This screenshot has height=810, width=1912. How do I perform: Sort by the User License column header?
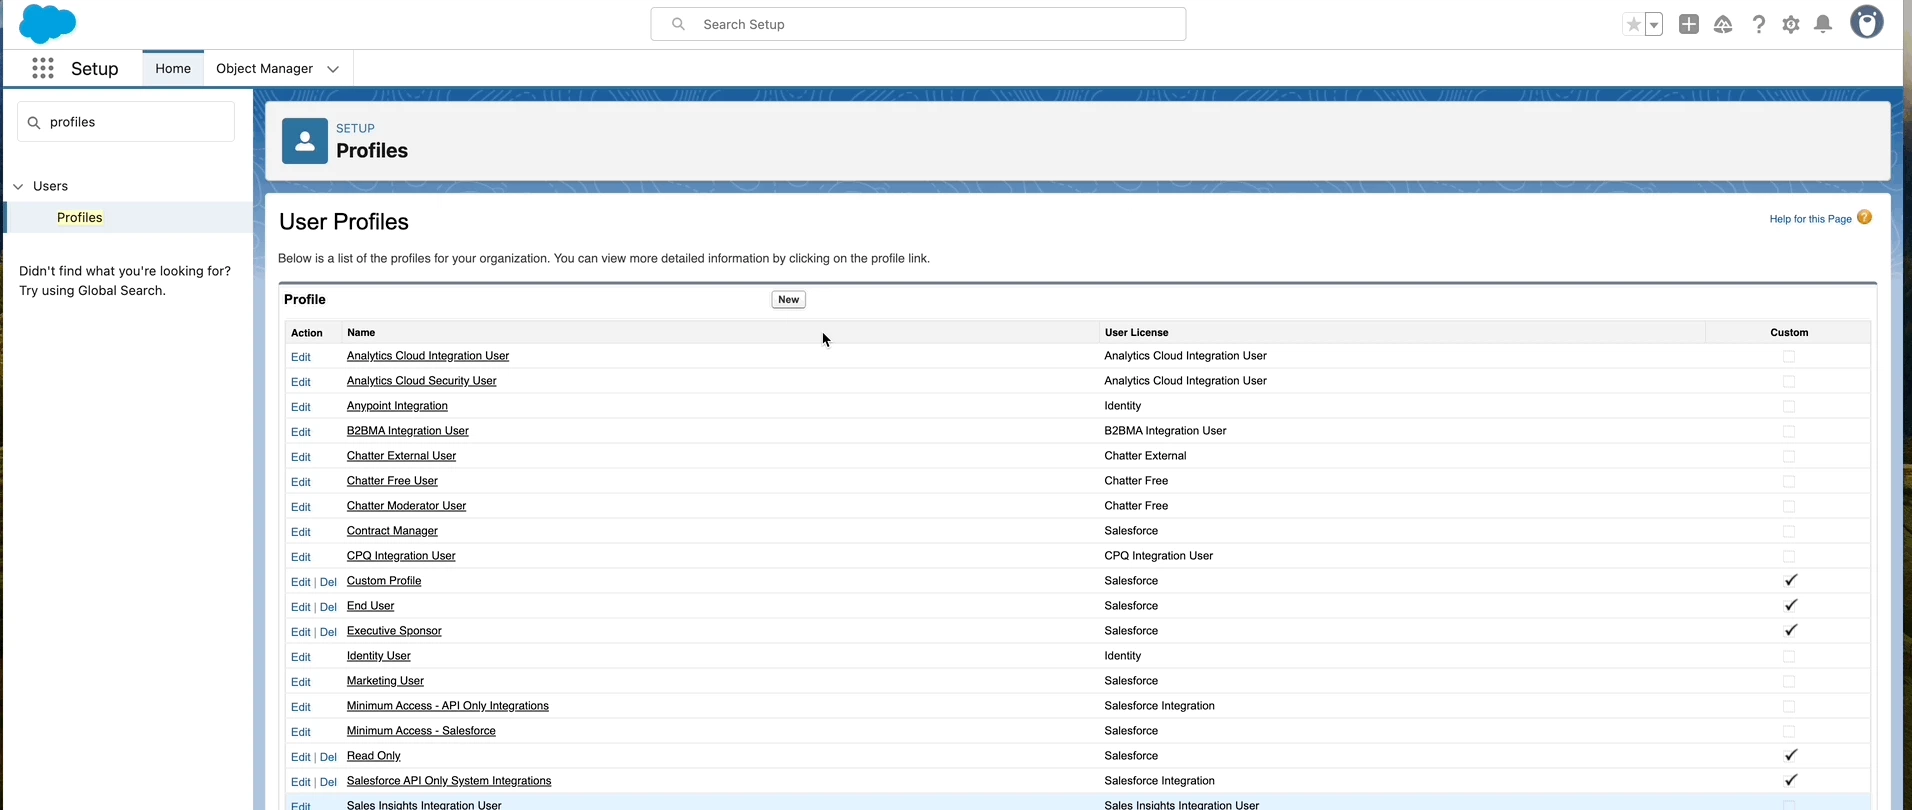click(1136, 332)
